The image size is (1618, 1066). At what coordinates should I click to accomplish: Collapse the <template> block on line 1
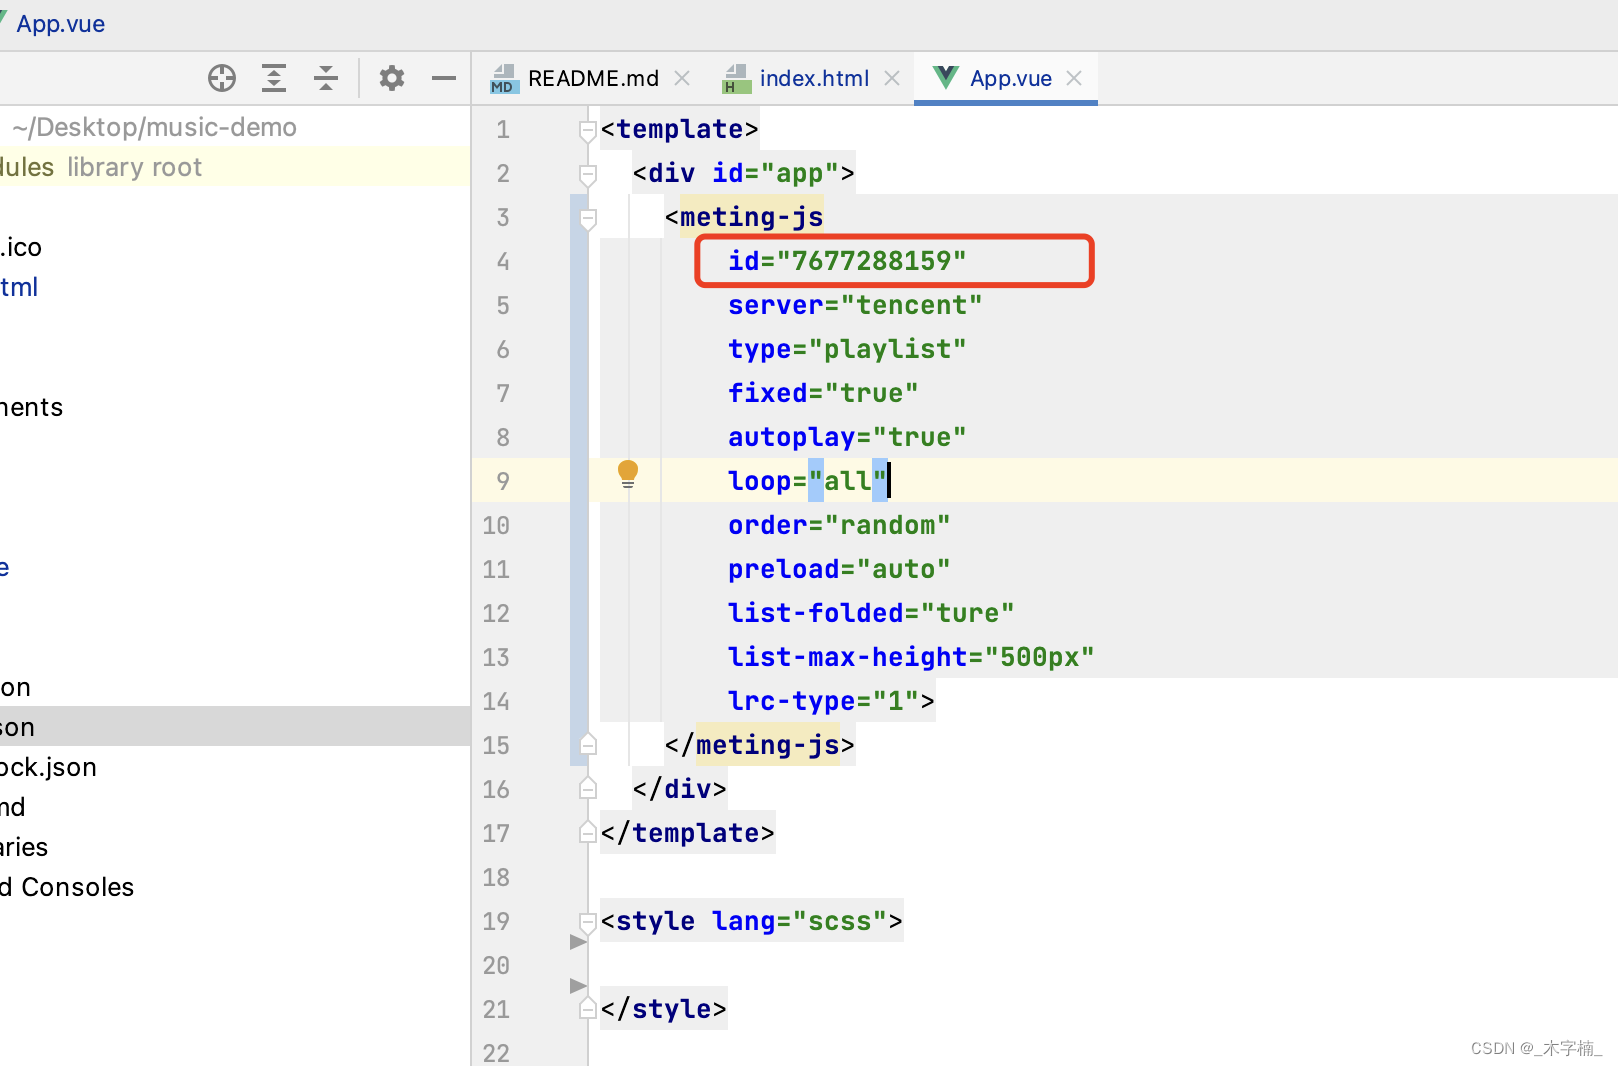(x=588, y=130)
